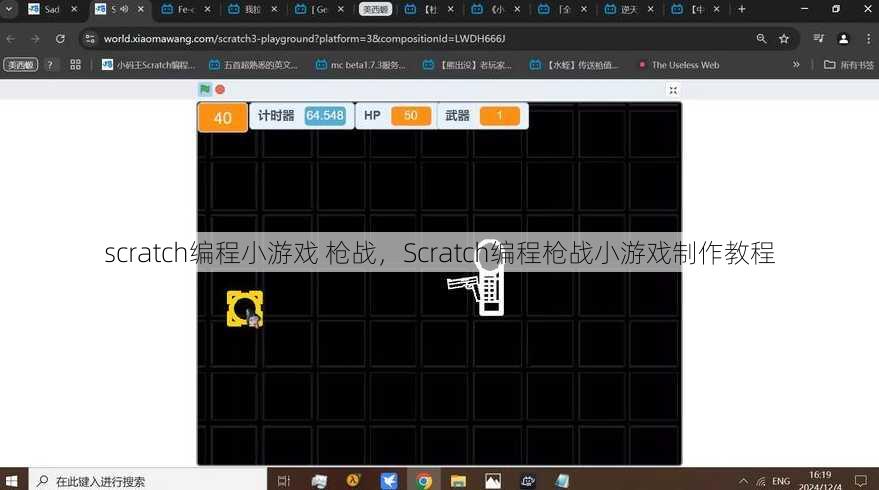
Task: Open Photos app in taskbar
Action: click(493, 481)
